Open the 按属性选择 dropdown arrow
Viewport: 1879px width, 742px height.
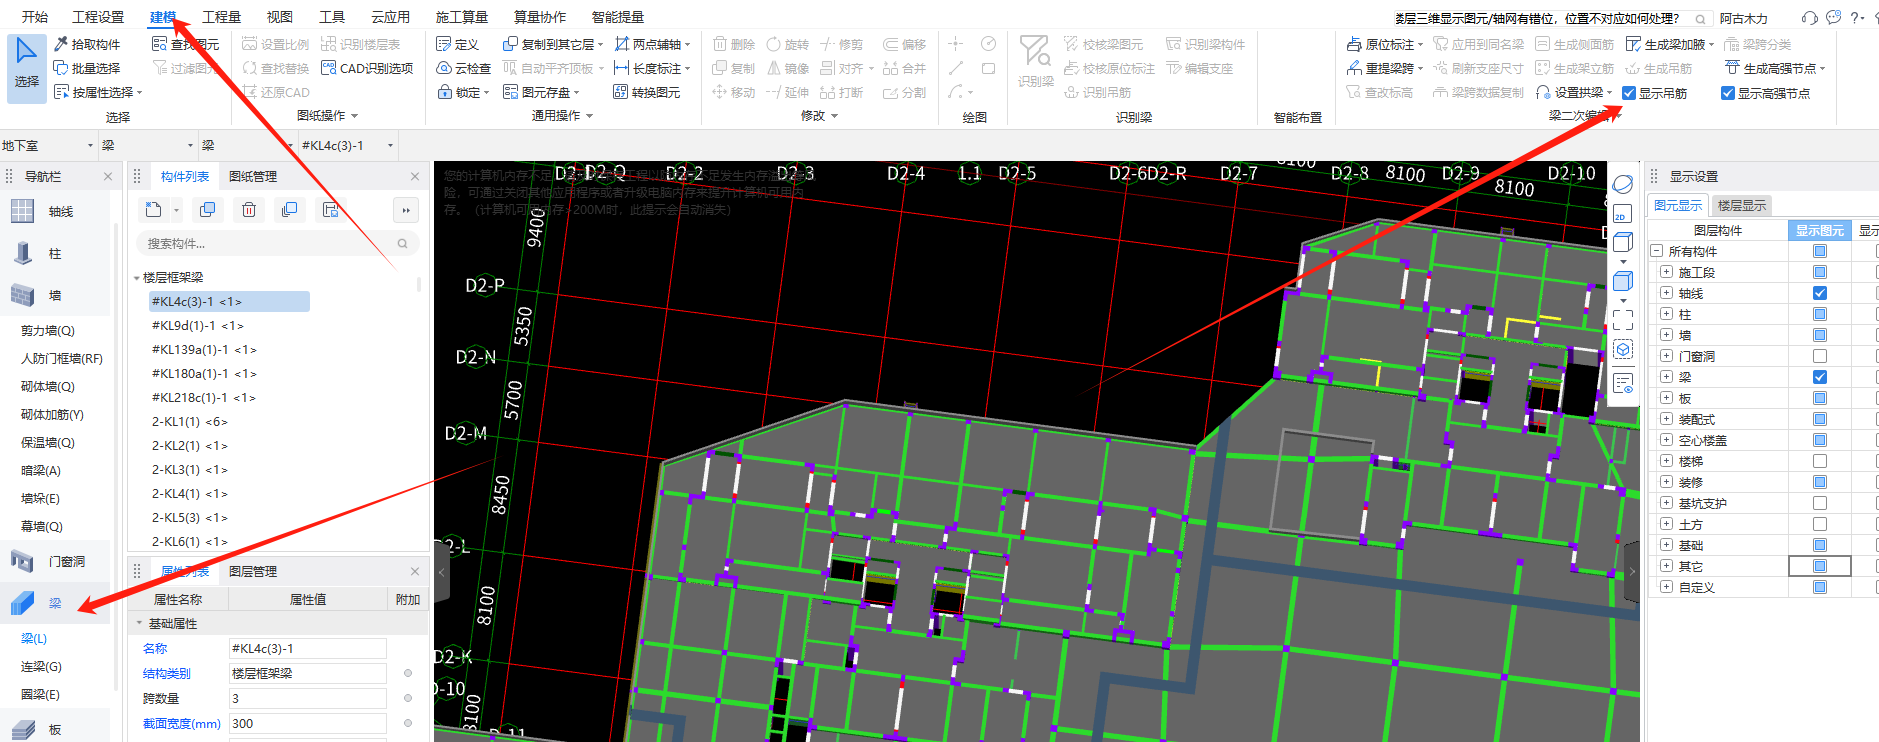[x=139, y=92]
